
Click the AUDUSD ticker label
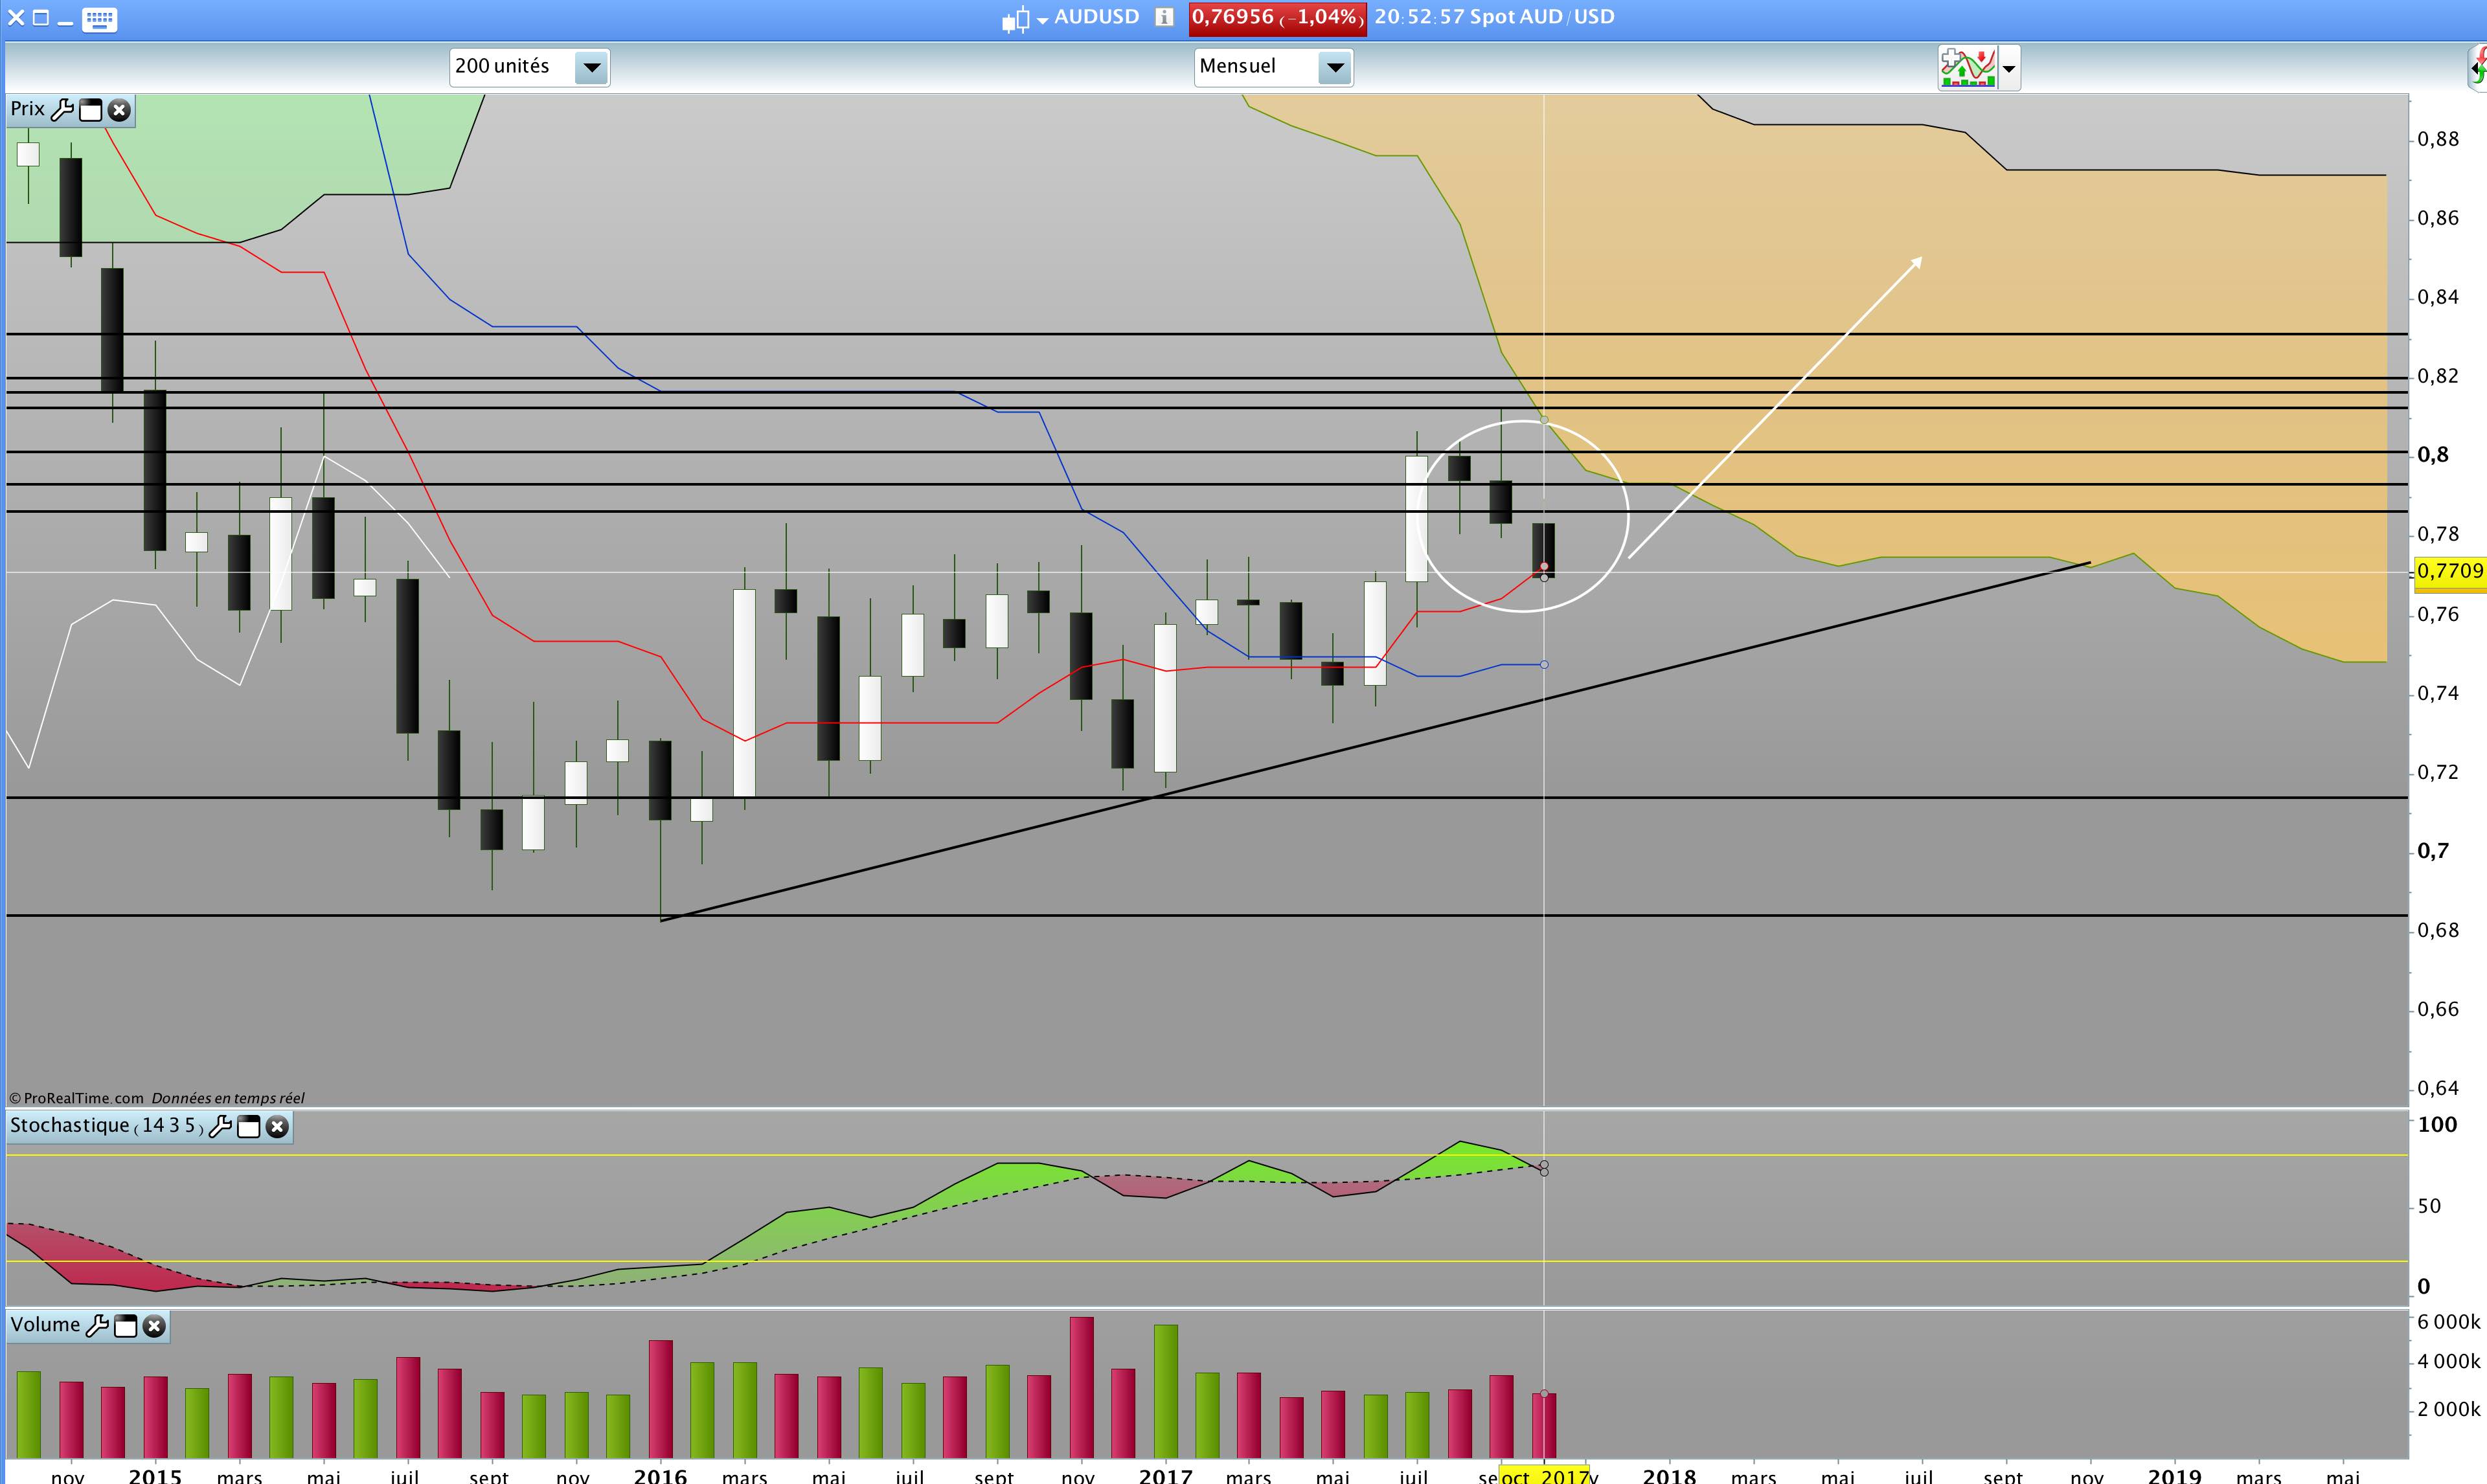[x=1096, y=17]
